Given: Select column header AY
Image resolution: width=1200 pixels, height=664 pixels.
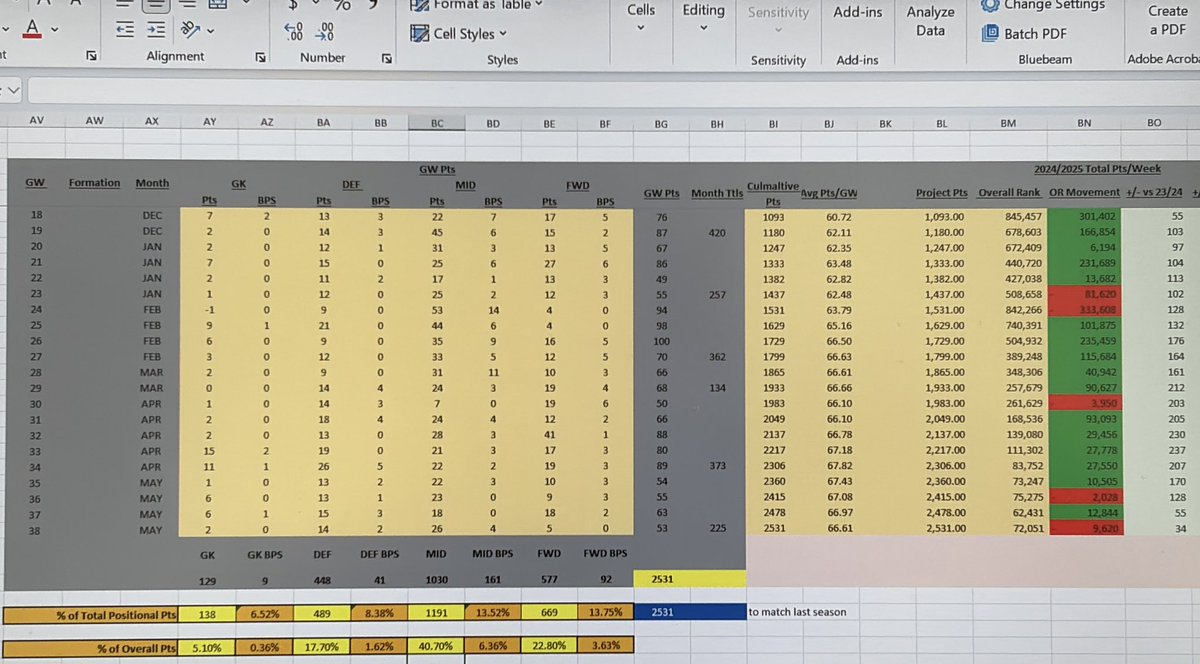Looking at the screenshot, I should 210,122.
